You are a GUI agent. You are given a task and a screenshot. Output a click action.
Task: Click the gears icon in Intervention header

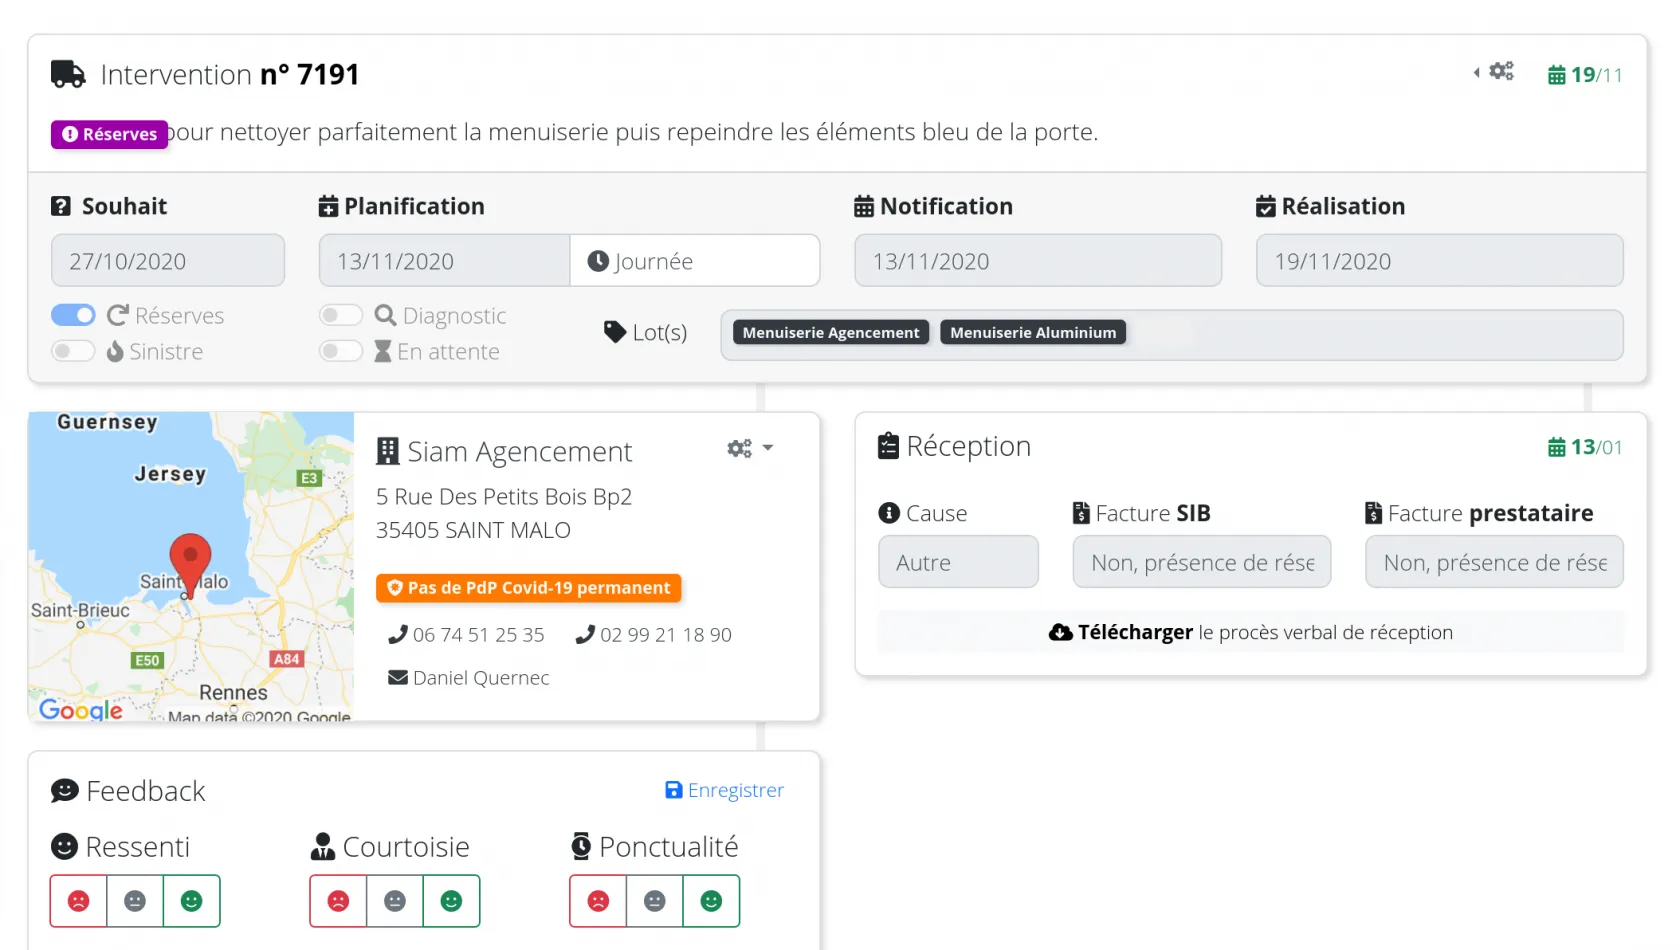(1500, 72)
